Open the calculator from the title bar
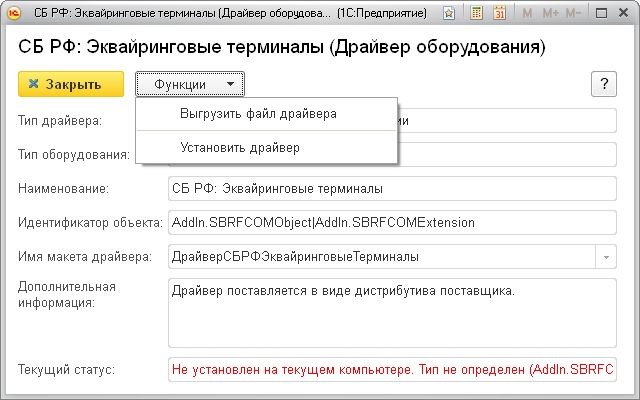Image resolution: width=640 pixels, height=400 pixels. [476, 15]
